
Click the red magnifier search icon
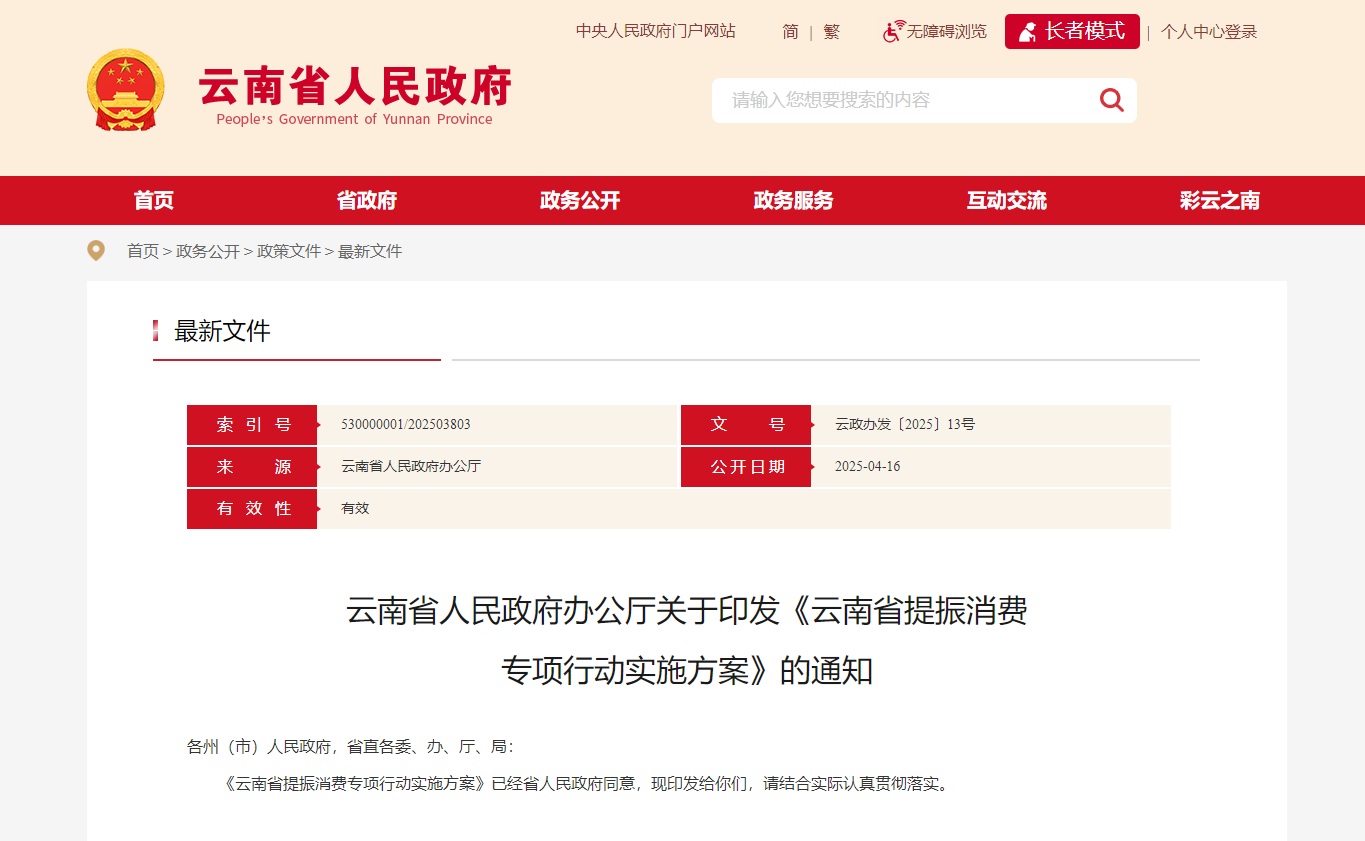pyautogui.click(x=1112, y=99)
